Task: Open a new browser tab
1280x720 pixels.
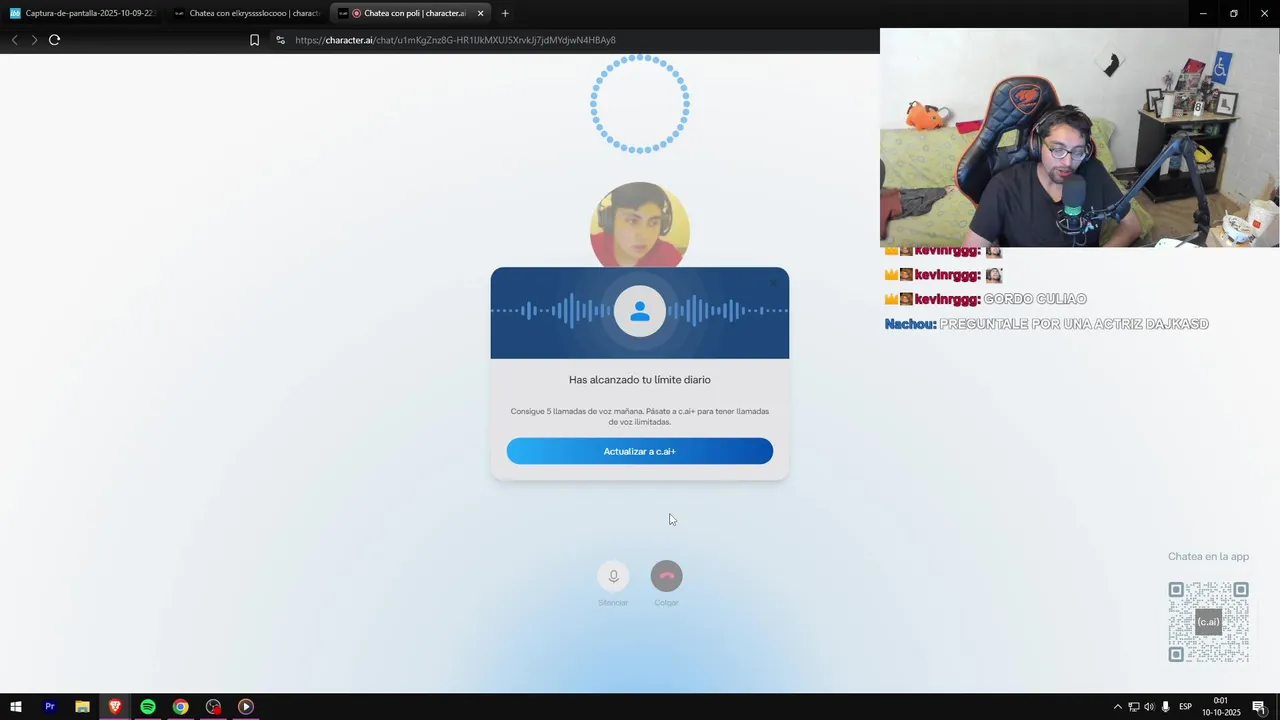Action: coord(505,13)
